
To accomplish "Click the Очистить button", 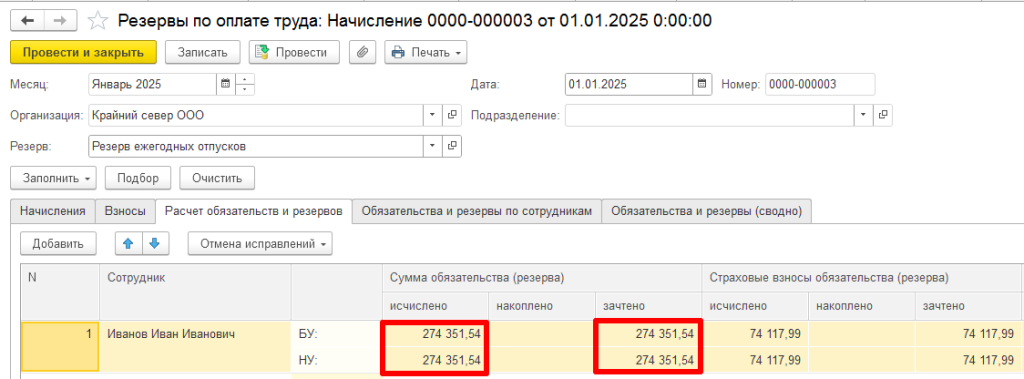I will [217, 178].
